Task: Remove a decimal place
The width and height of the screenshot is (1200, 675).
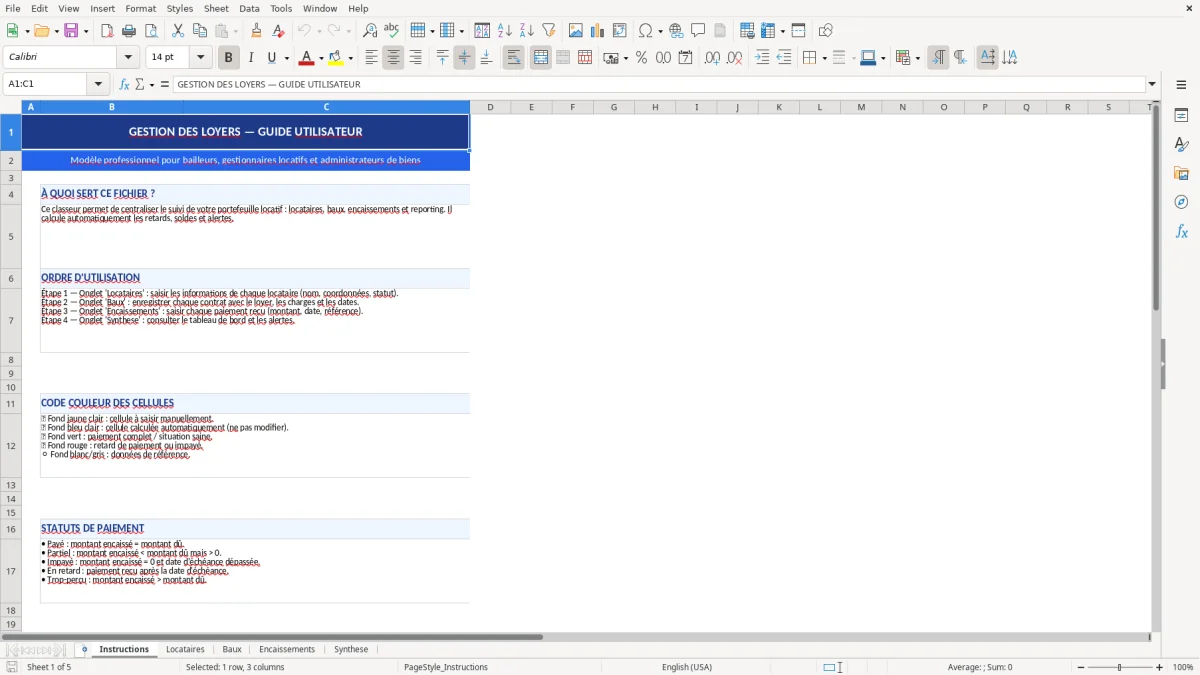Action: click(734, 58)
